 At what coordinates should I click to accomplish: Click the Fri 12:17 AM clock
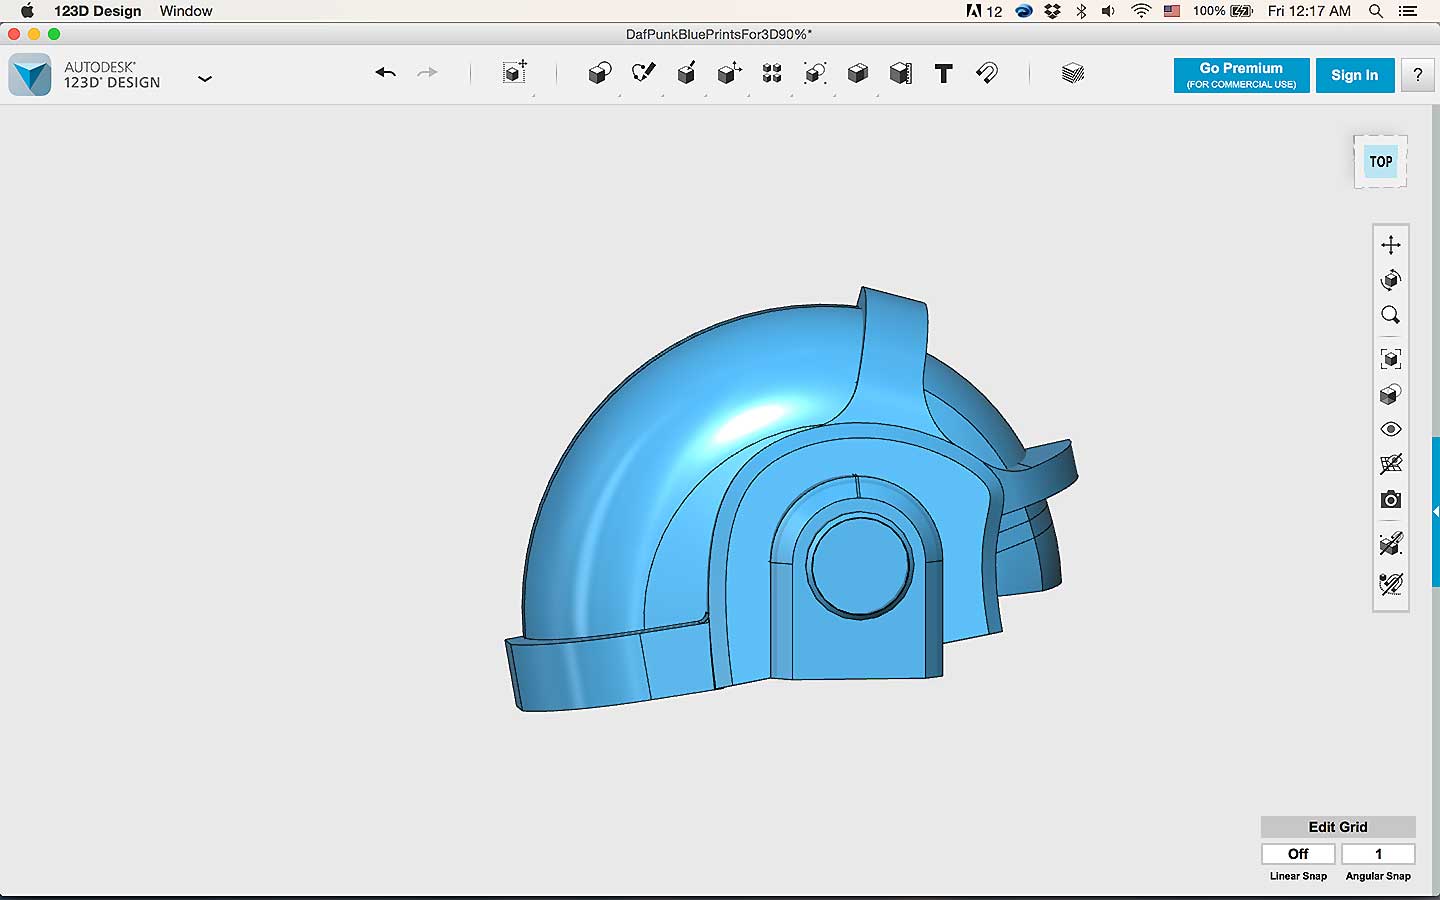click(x=1309, y=11)
